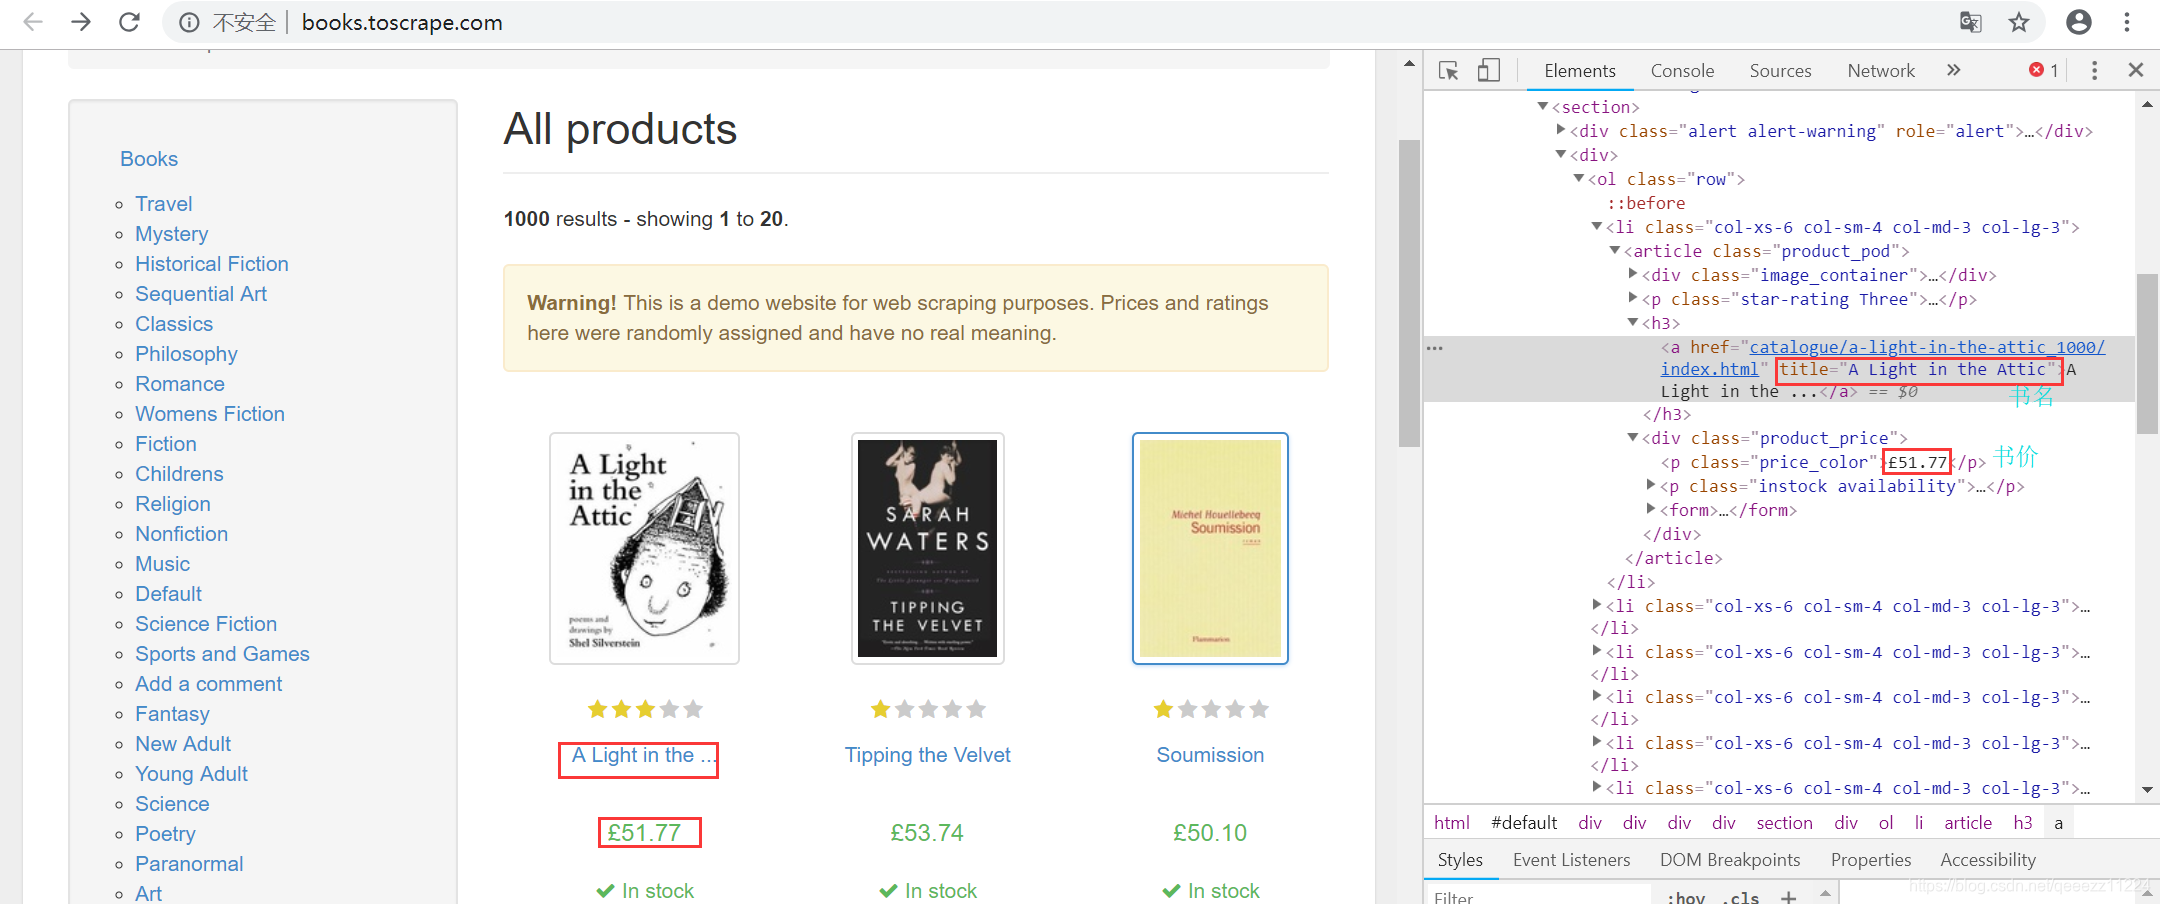The width and height of the screenshot is (2160, 904).
Task: Click the address bar URL books.toscrape.com
Action: tap(402, 22)
